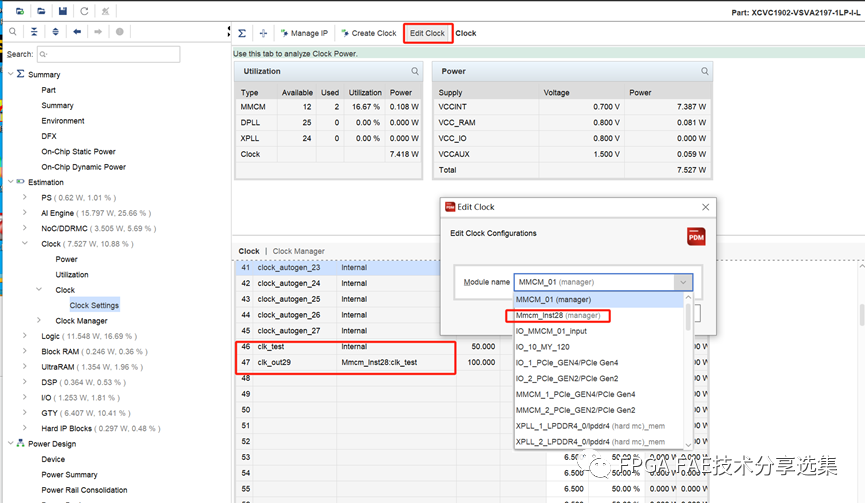Open search in the Utilization panel

(x=415, y=72)
